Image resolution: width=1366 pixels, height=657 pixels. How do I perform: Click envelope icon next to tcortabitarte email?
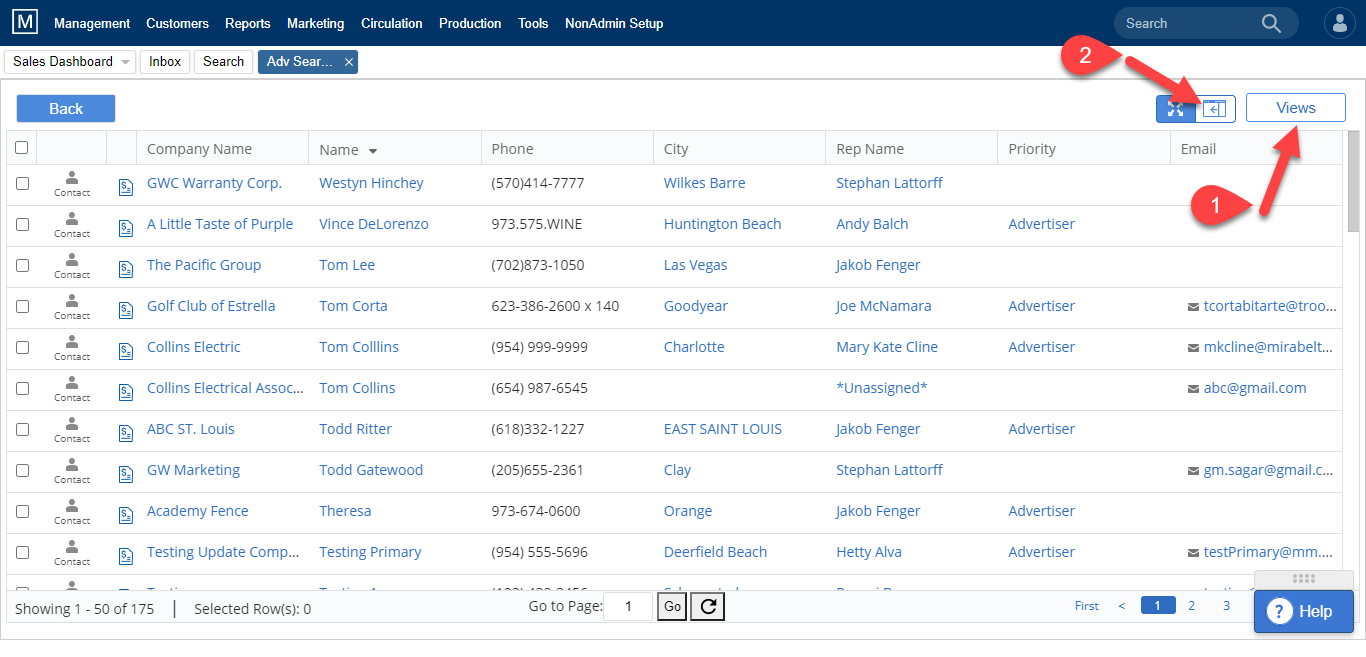coord(1193,307)
